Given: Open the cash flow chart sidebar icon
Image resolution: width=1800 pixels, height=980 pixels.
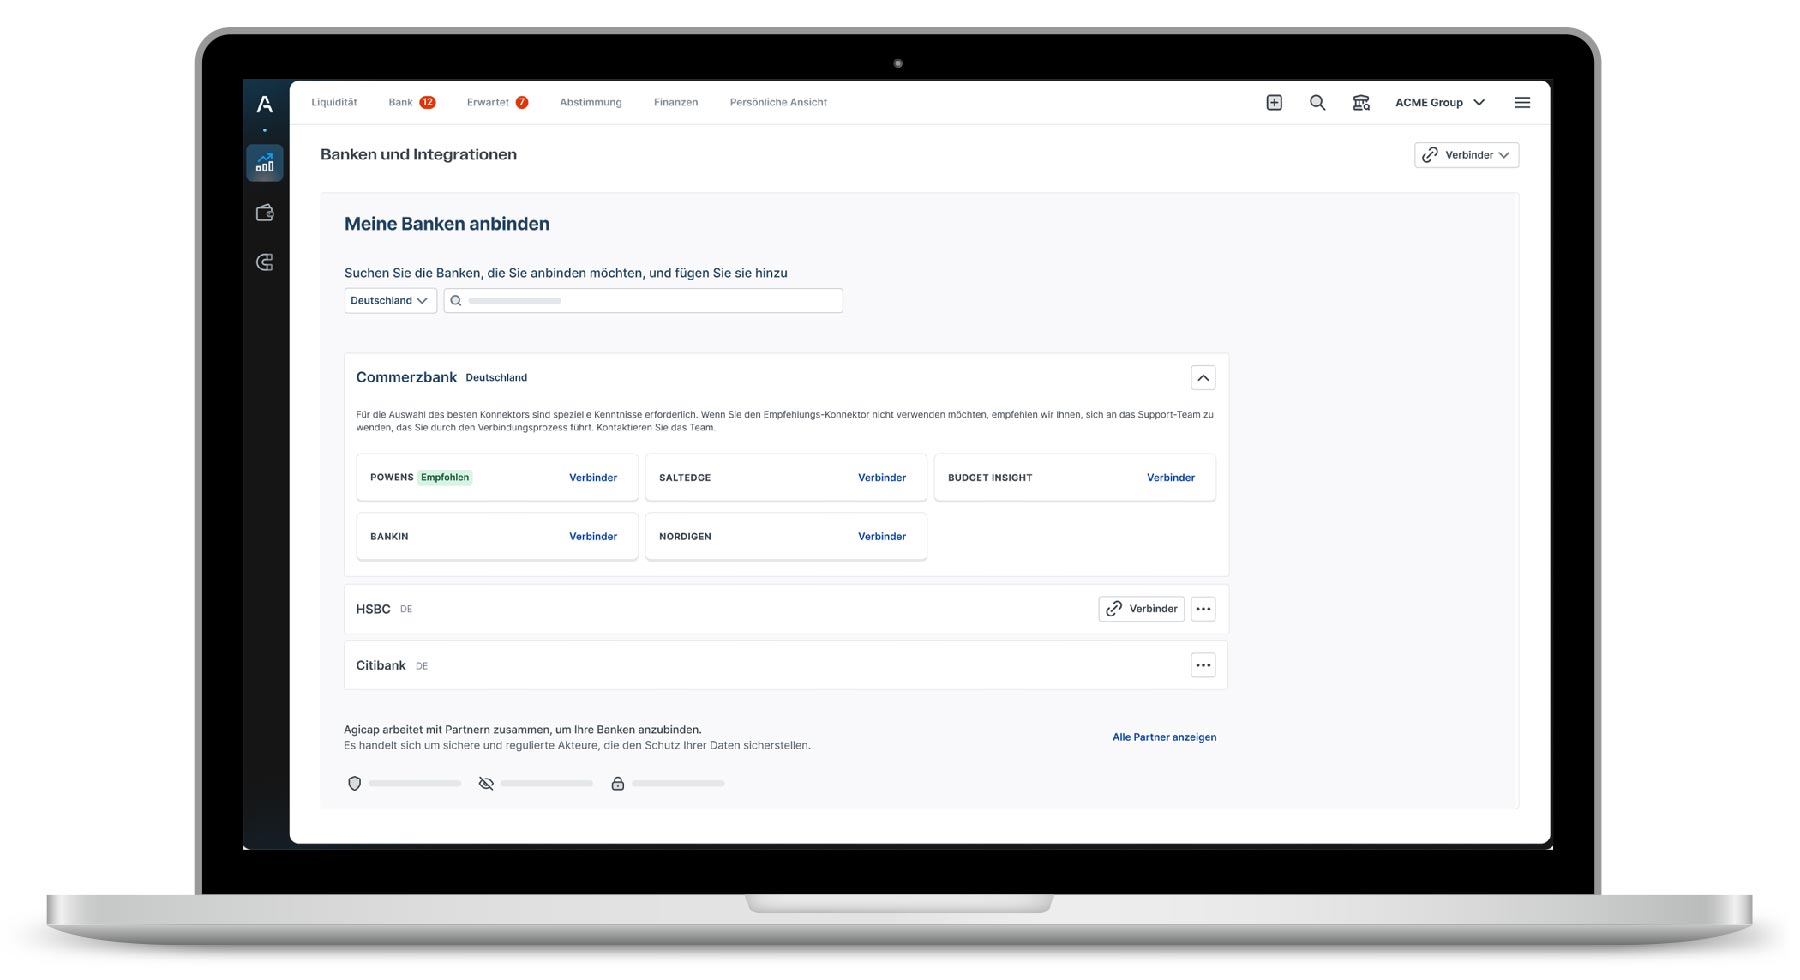Looking at the screenshot, I should pos(265,163).
